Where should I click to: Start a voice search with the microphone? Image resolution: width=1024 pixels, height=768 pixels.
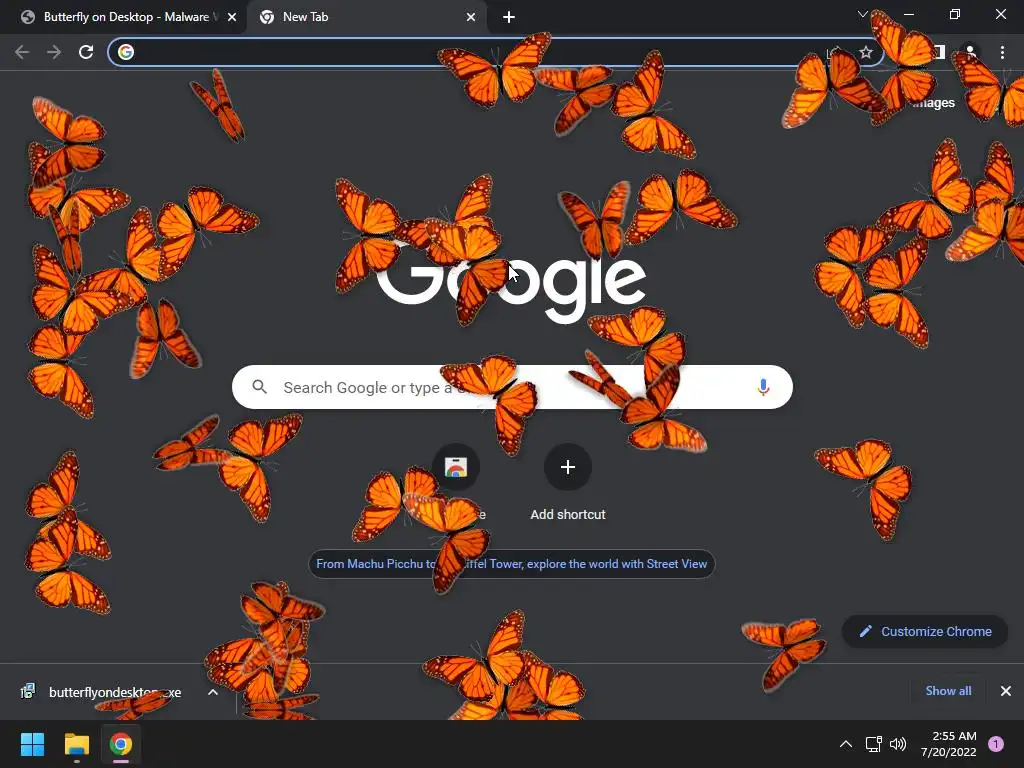click(x=763, y=387)
